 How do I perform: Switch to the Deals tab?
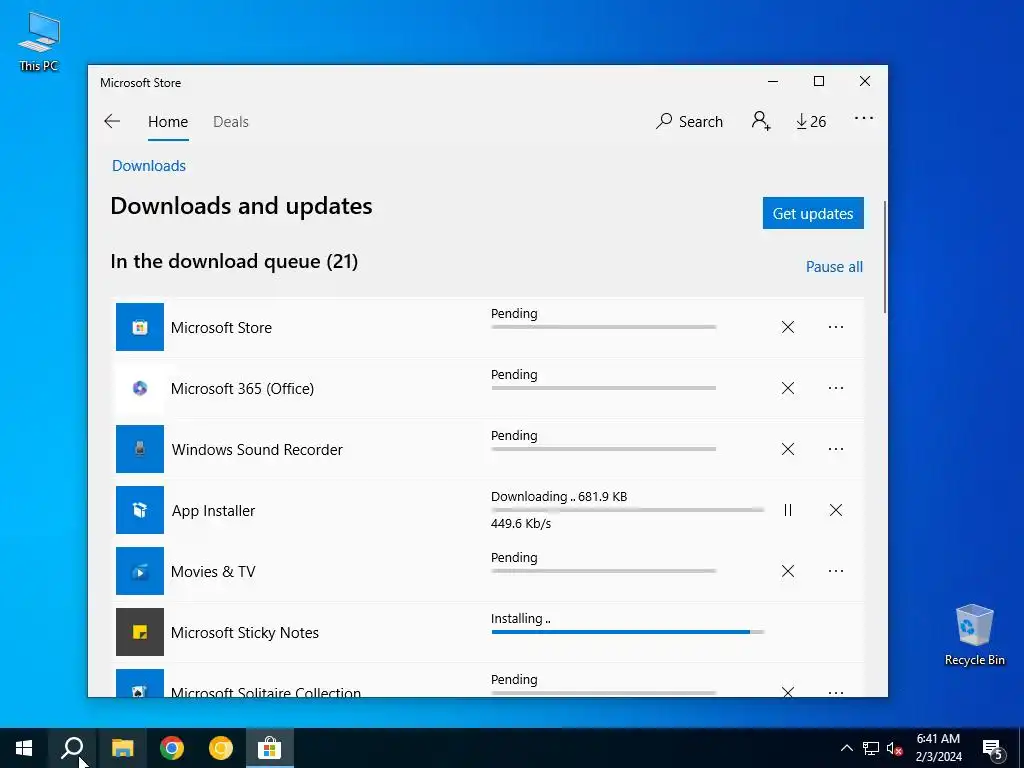point(231,122)
